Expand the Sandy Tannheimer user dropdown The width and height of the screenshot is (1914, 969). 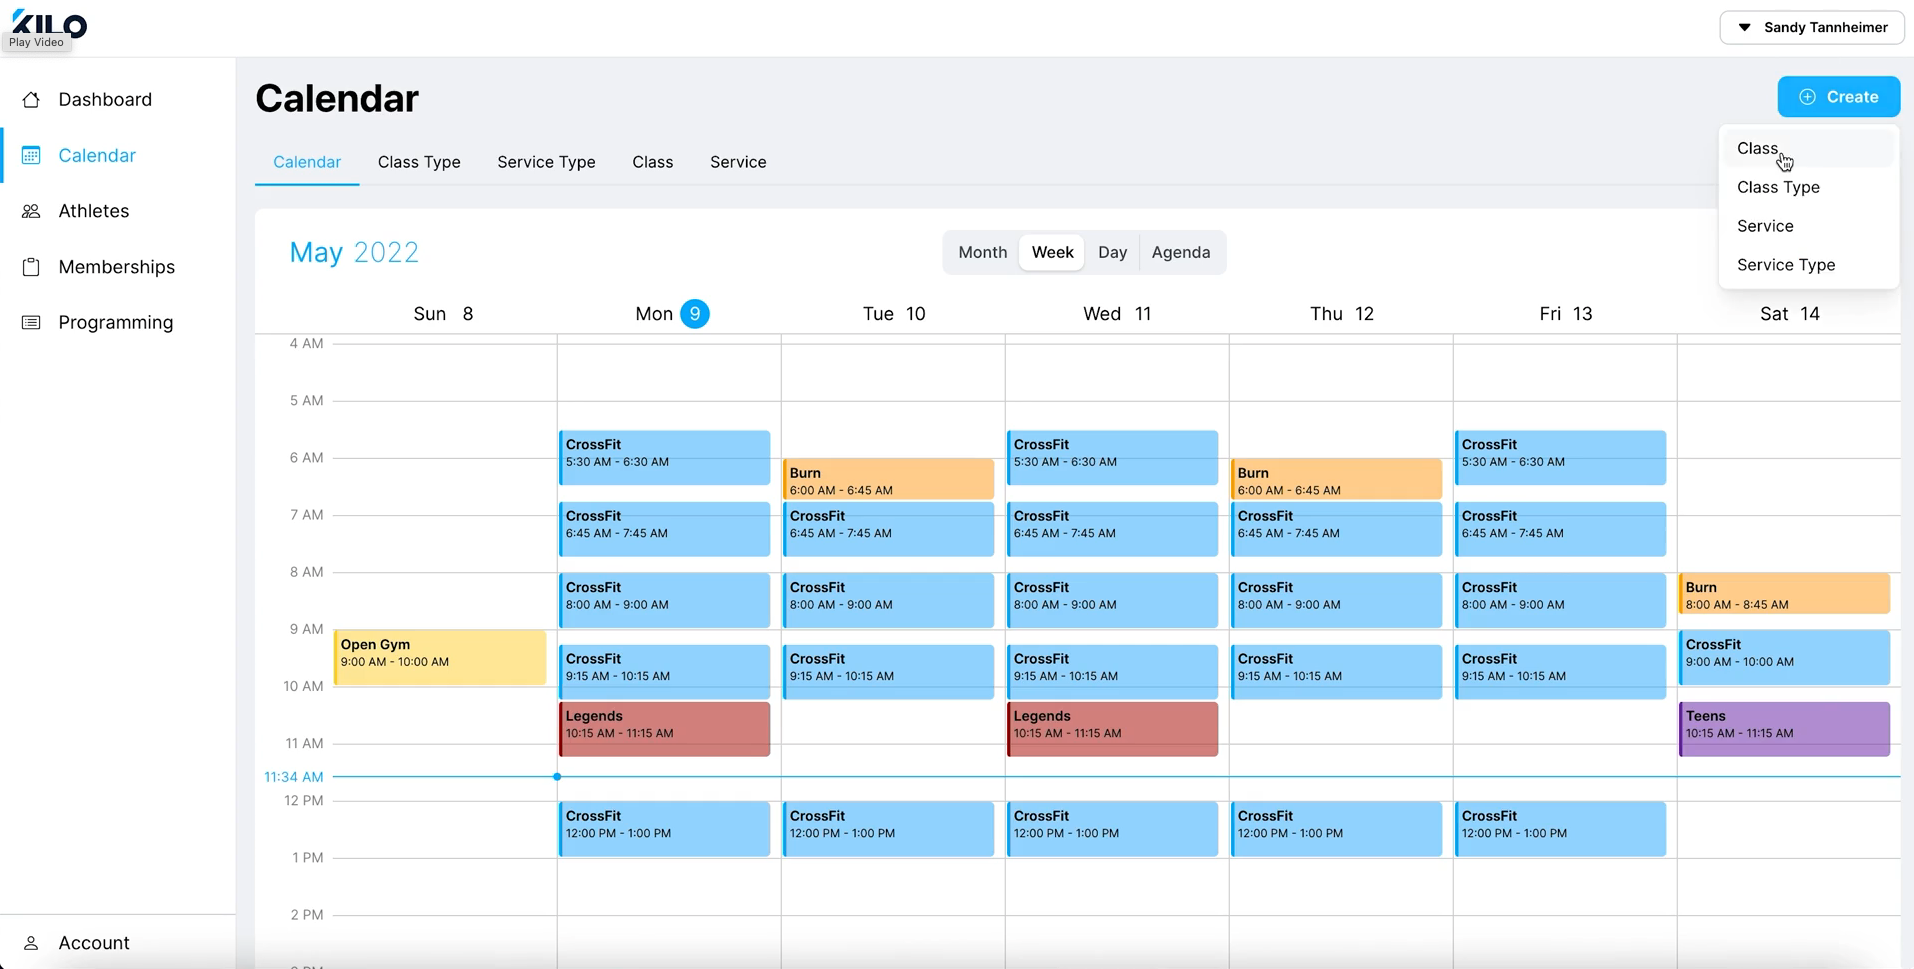tap(1812, 27)
